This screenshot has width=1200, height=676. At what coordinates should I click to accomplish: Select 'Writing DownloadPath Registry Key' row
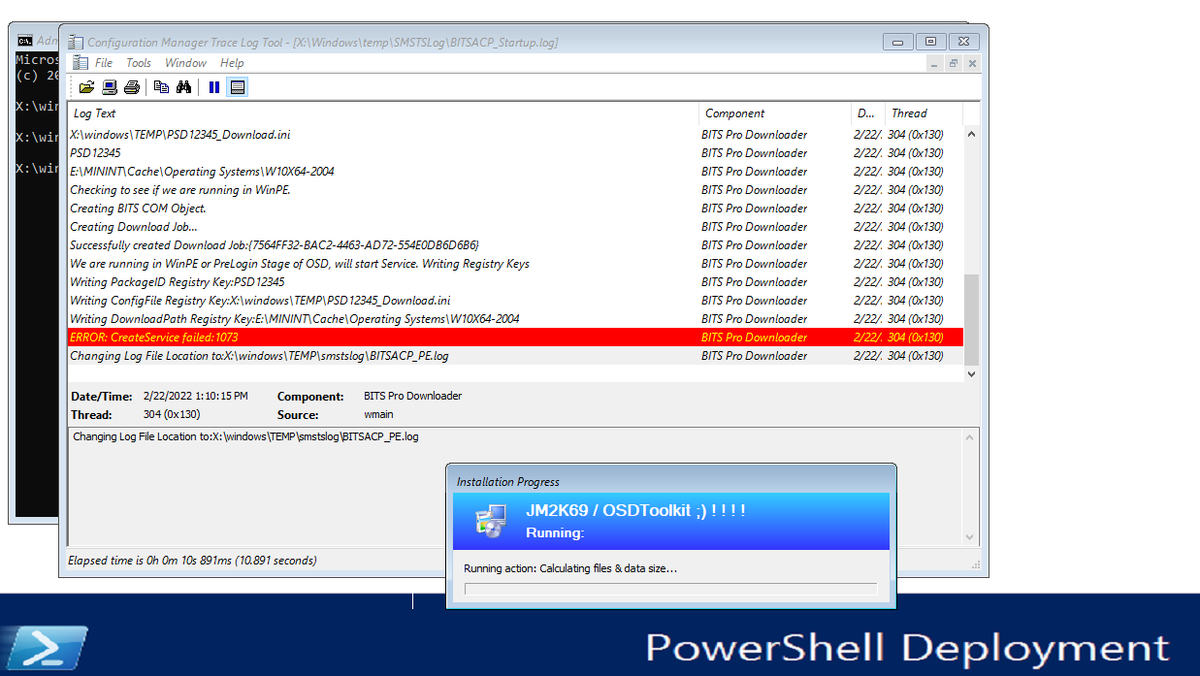pyautogui.click(x=515, y=319)
